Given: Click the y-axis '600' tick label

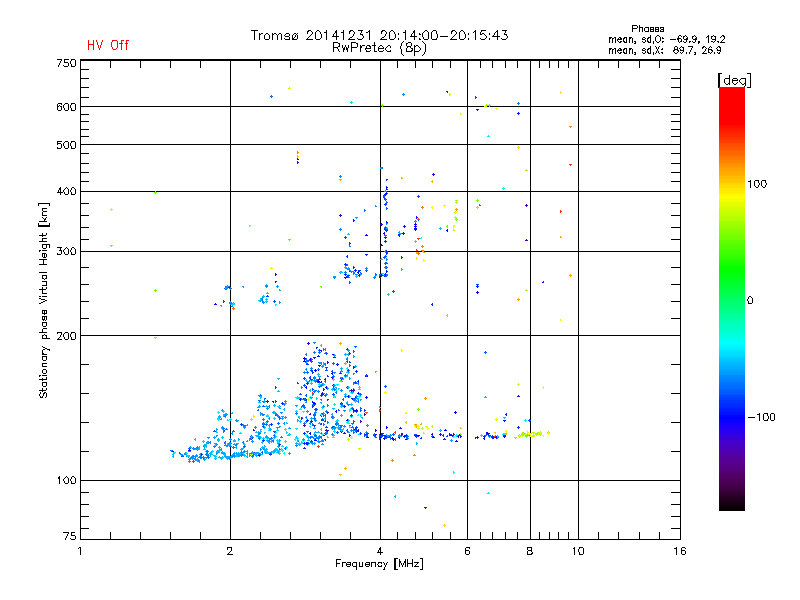Looking at the screenshot, I should [66, 107].
